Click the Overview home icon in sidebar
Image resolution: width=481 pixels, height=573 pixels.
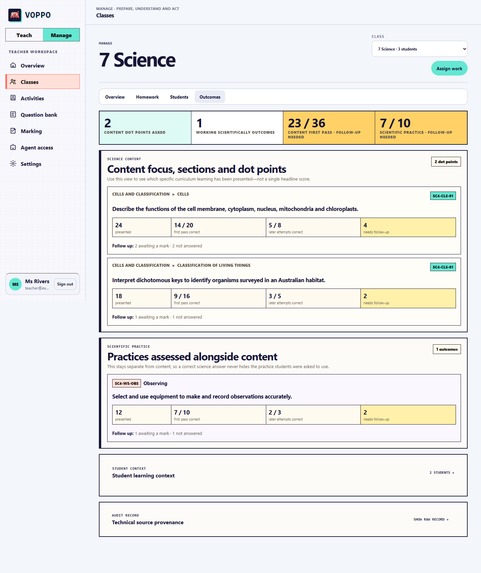tap(13, 65)
